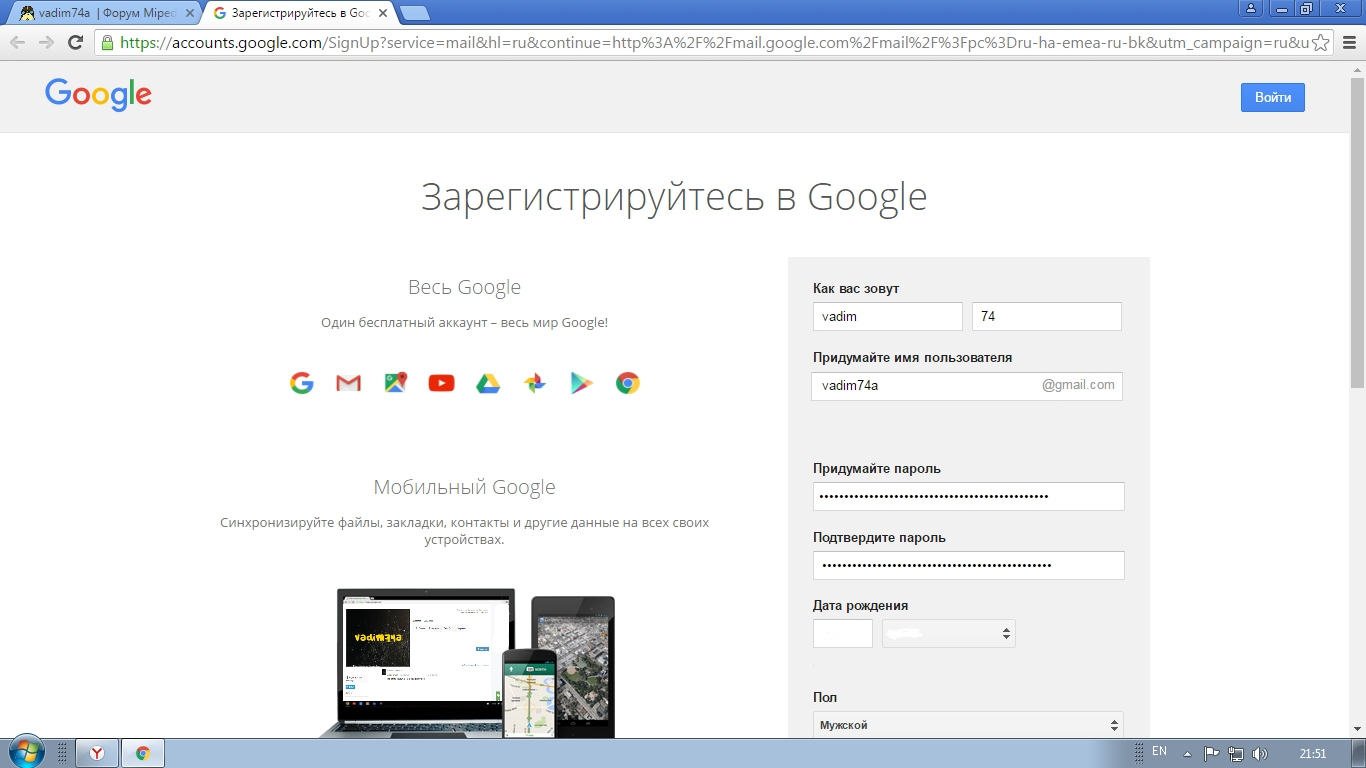Click the Дата рождения label
The width and height of the screenshot is (1366, 768).
pos(860,605)
